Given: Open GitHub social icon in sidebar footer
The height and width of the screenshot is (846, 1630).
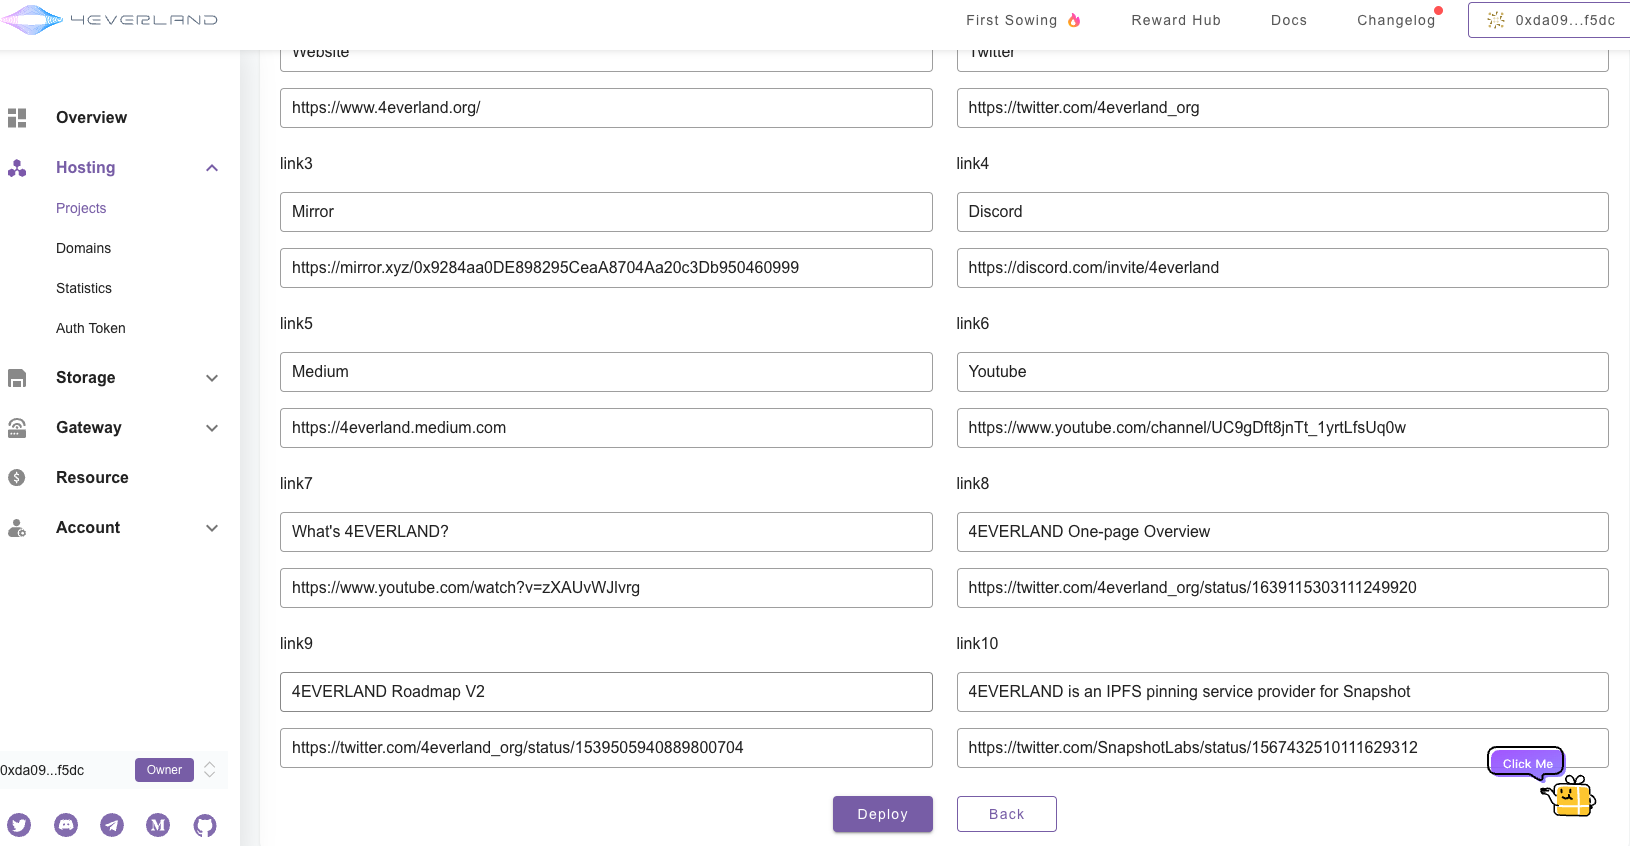Looking at the screenshot, I should point(205,825).
